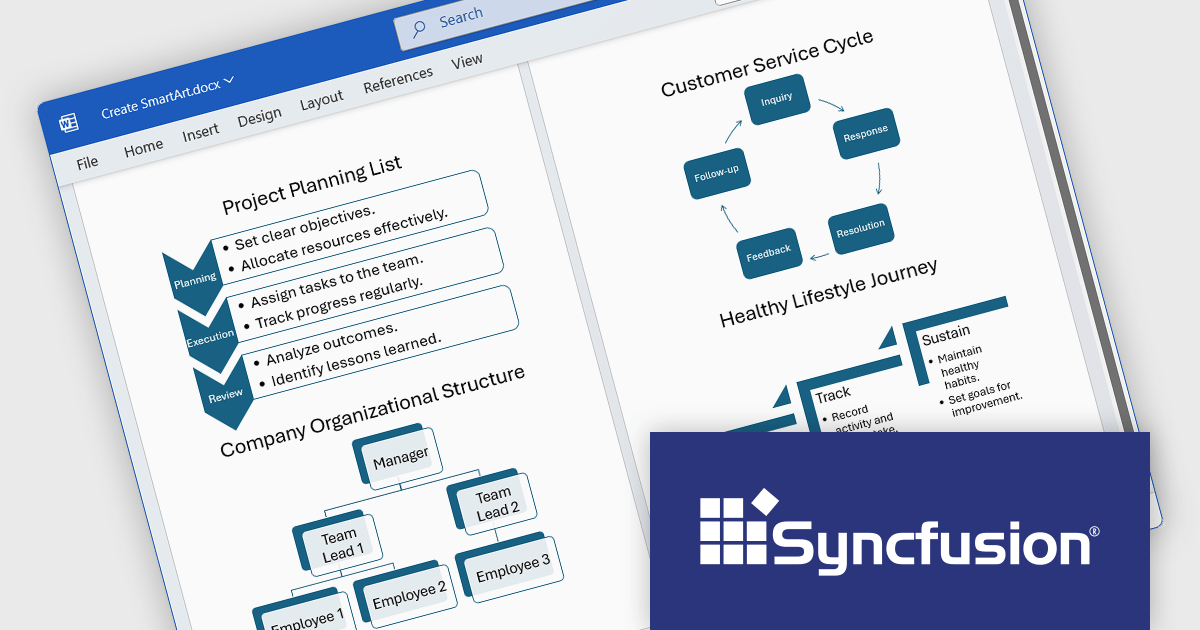Viewport: 1200px width, 630px height.
Task: Select the Company Organizational Structure heading
Action: (x=372, y=412)
